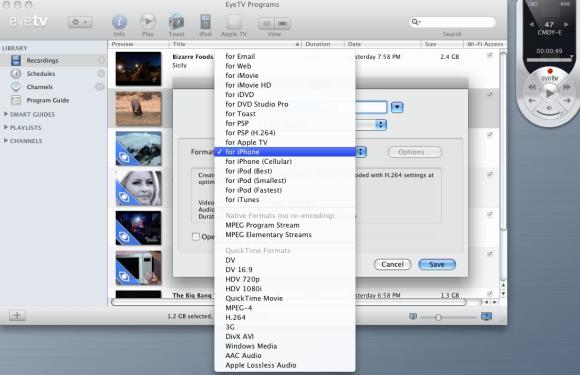
Task: Switch to list view in View control
Action: pyautogui.click(x=266, y=24)
